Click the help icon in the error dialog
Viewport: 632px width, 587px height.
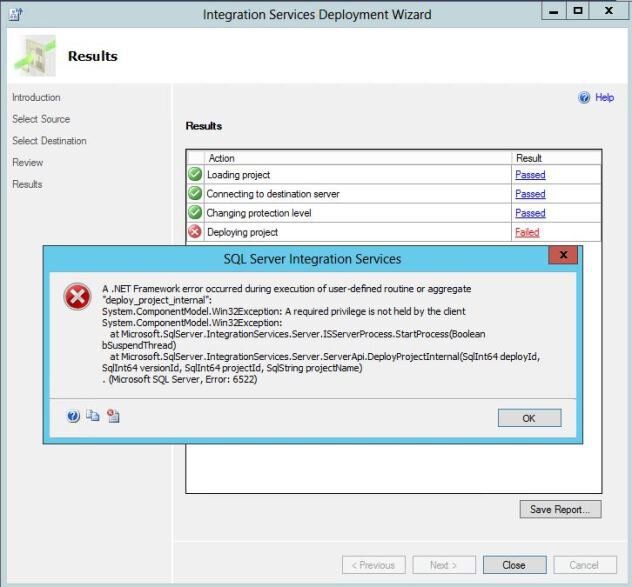click(73, 416)
